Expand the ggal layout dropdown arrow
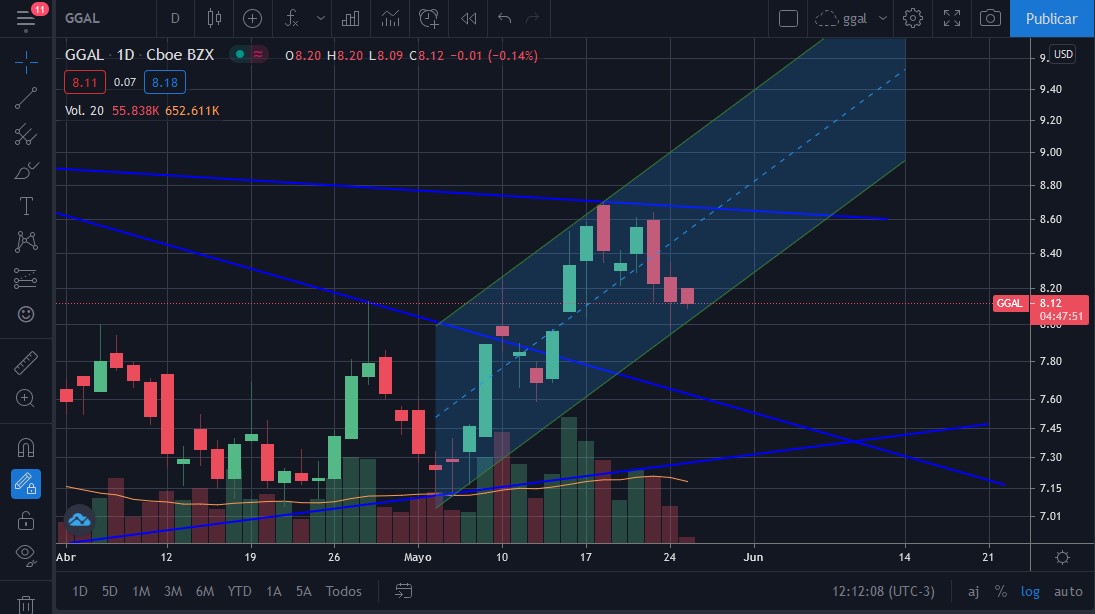Screen dimensions: 1095x614 point(883,19)
